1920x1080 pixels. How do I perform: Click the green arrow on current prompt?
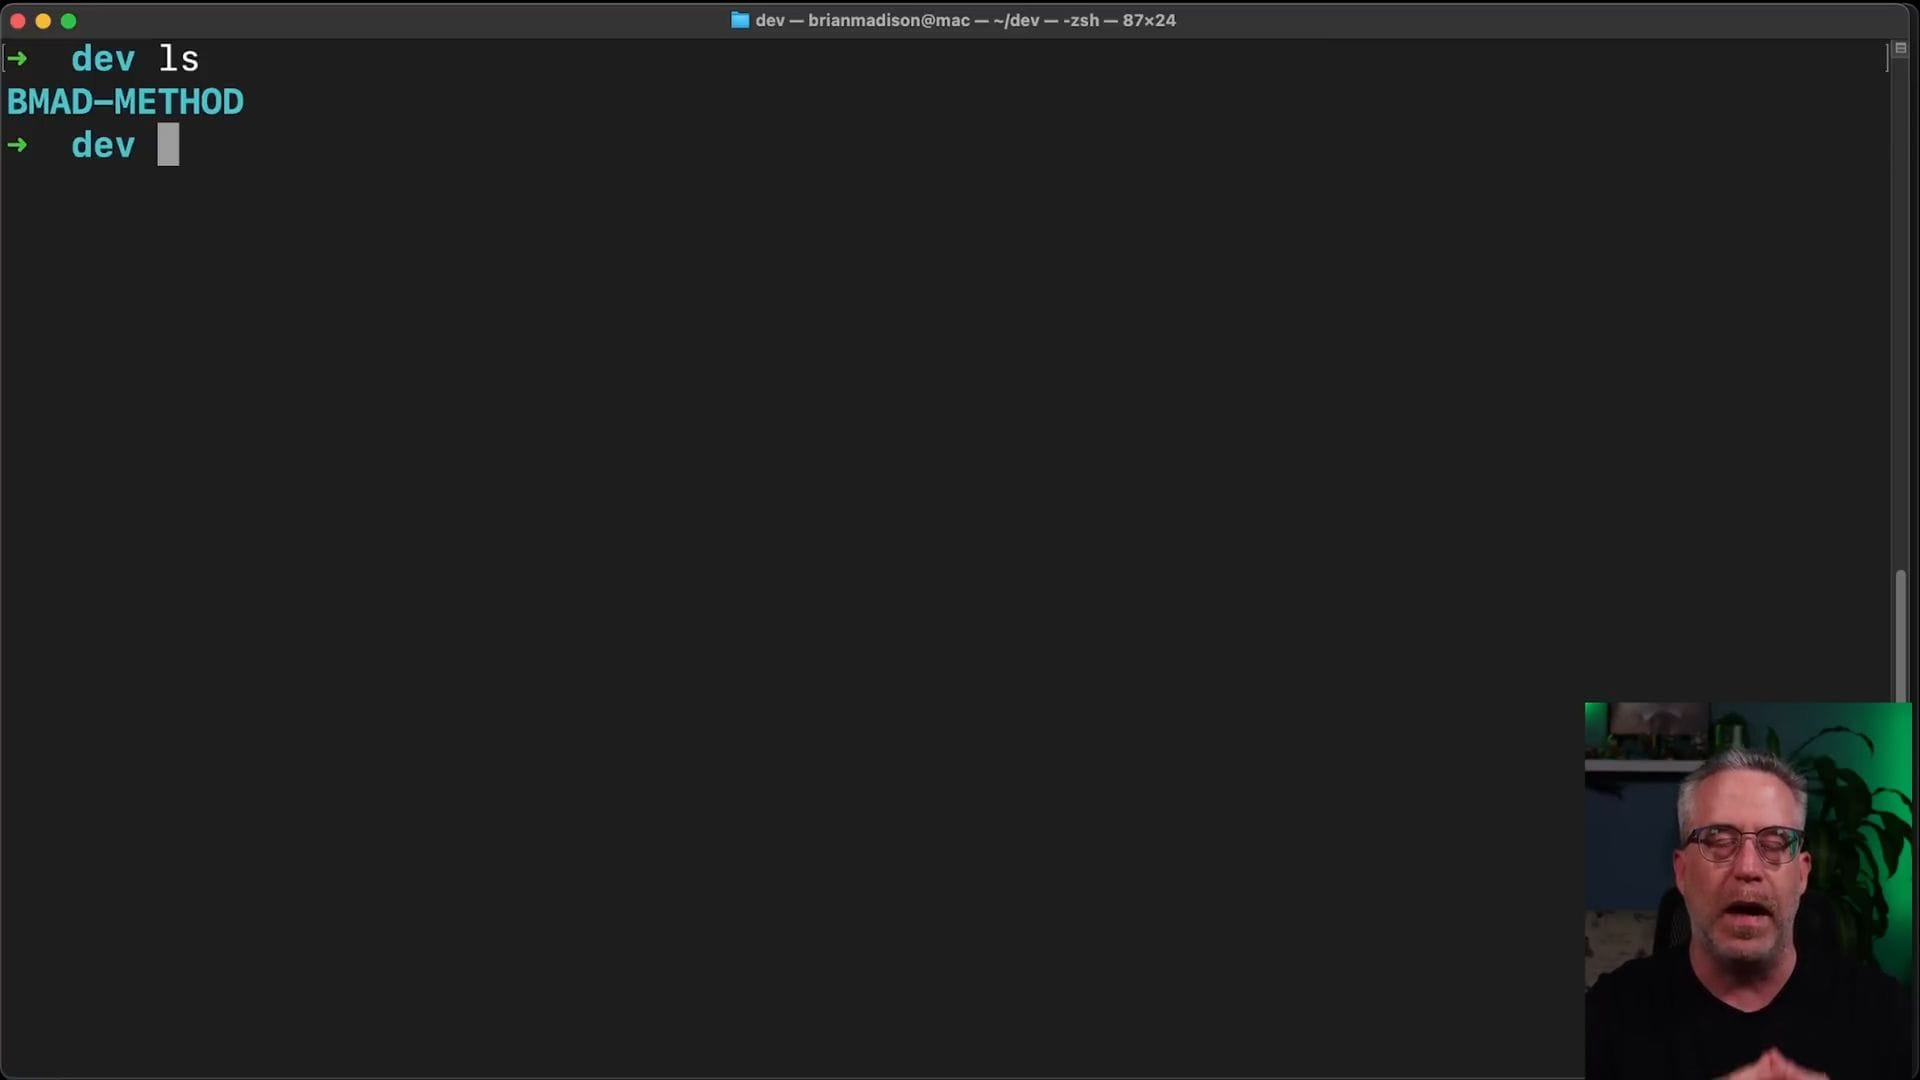pyautogui.click(x=17, y=146)
